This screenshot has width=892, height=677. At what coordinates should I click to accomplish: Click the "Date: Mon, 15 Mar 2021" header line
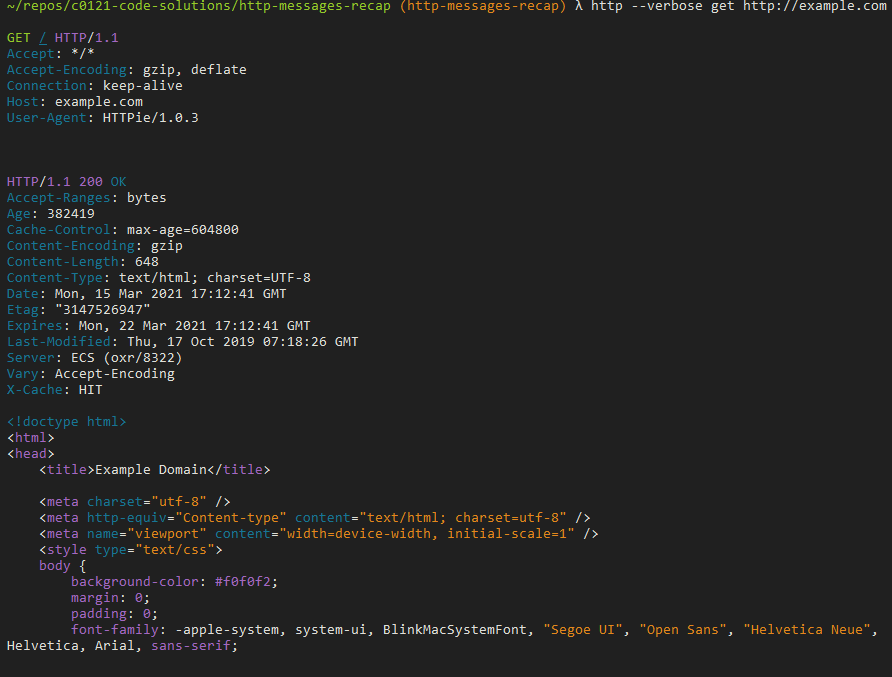pyautogui.click(x=146, y=294)
